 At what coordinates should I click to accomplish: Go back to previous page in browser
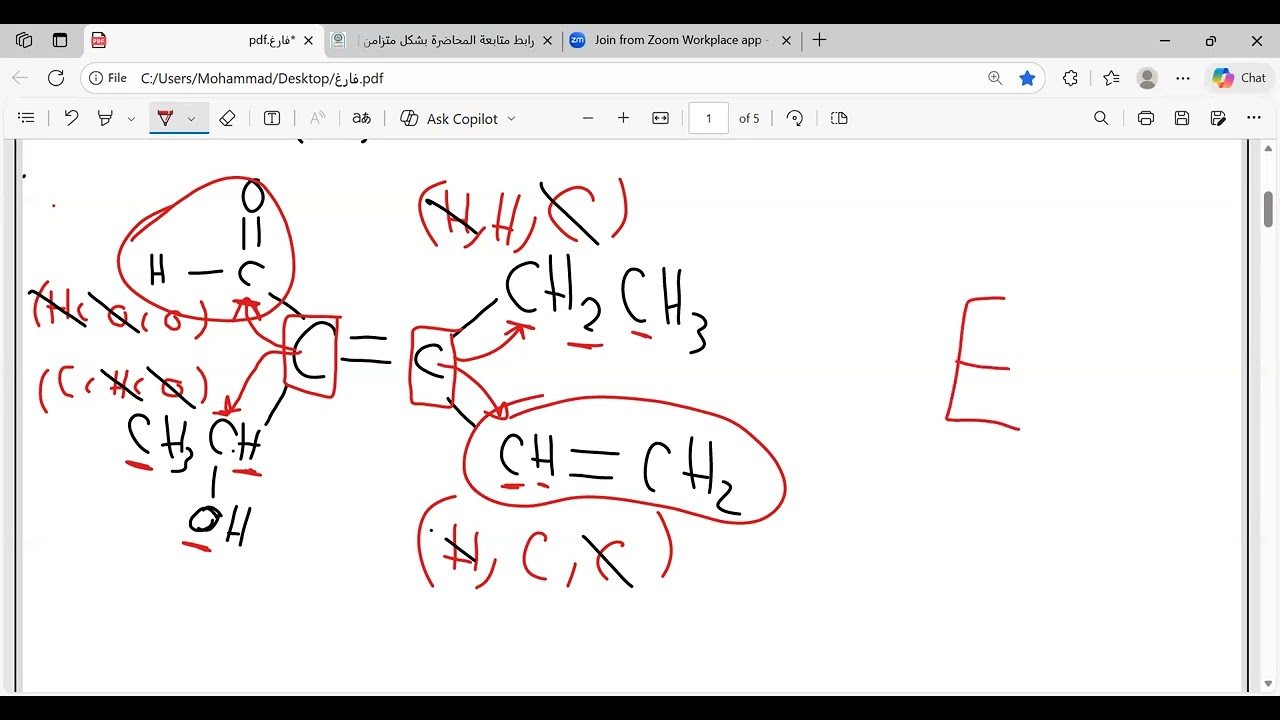tap(20, 78)
